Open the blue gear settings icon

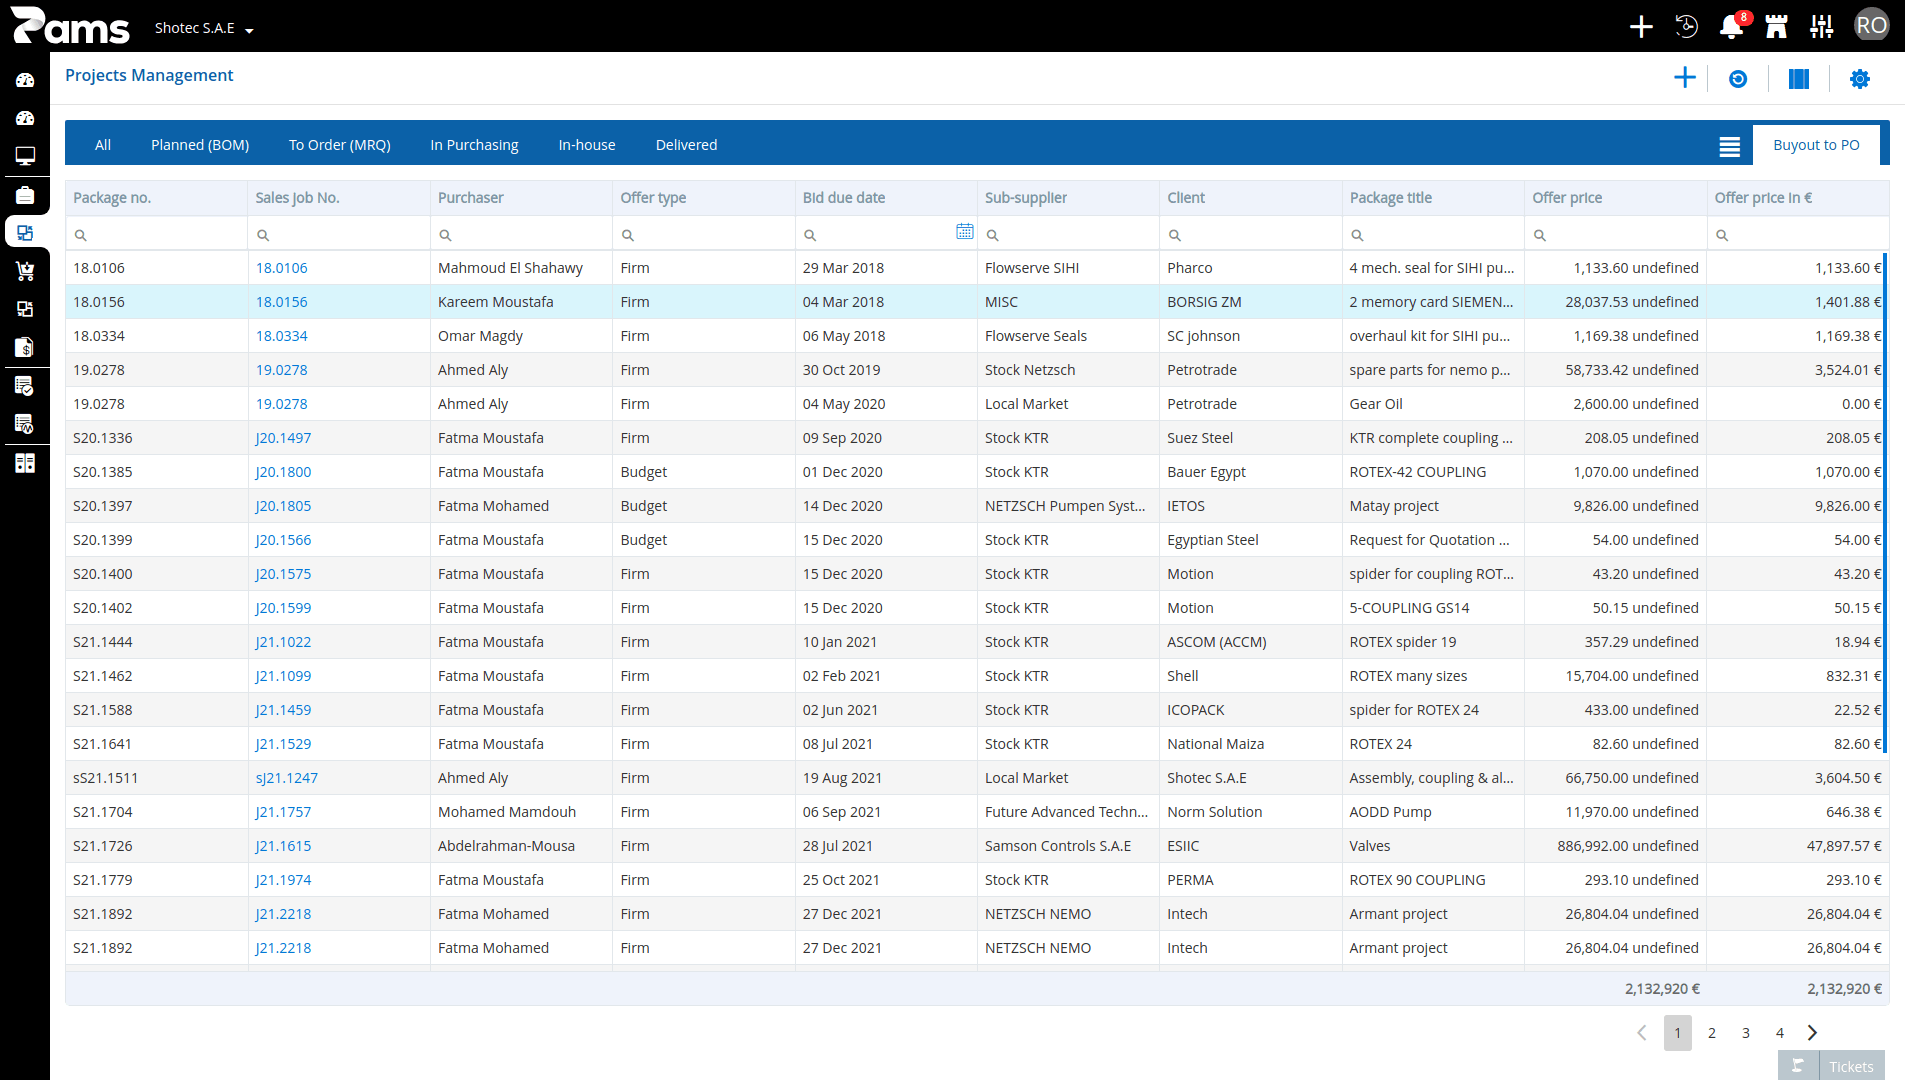(1860, 79)
